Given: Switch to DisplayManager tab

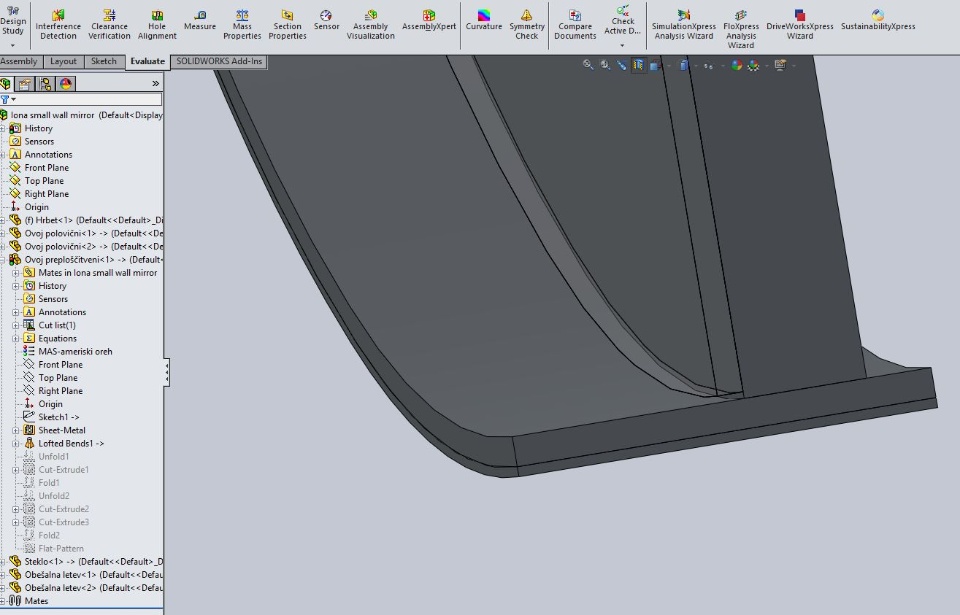Looking at the screenshot, I should click(x=66, y=83).
